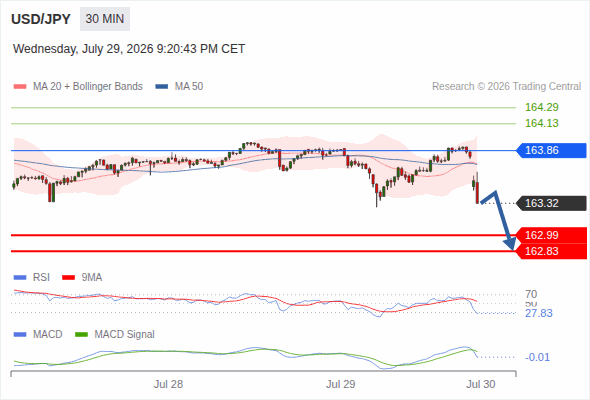
Task: Click the 30 MIN timeframe badge
Action: [105, 19]
